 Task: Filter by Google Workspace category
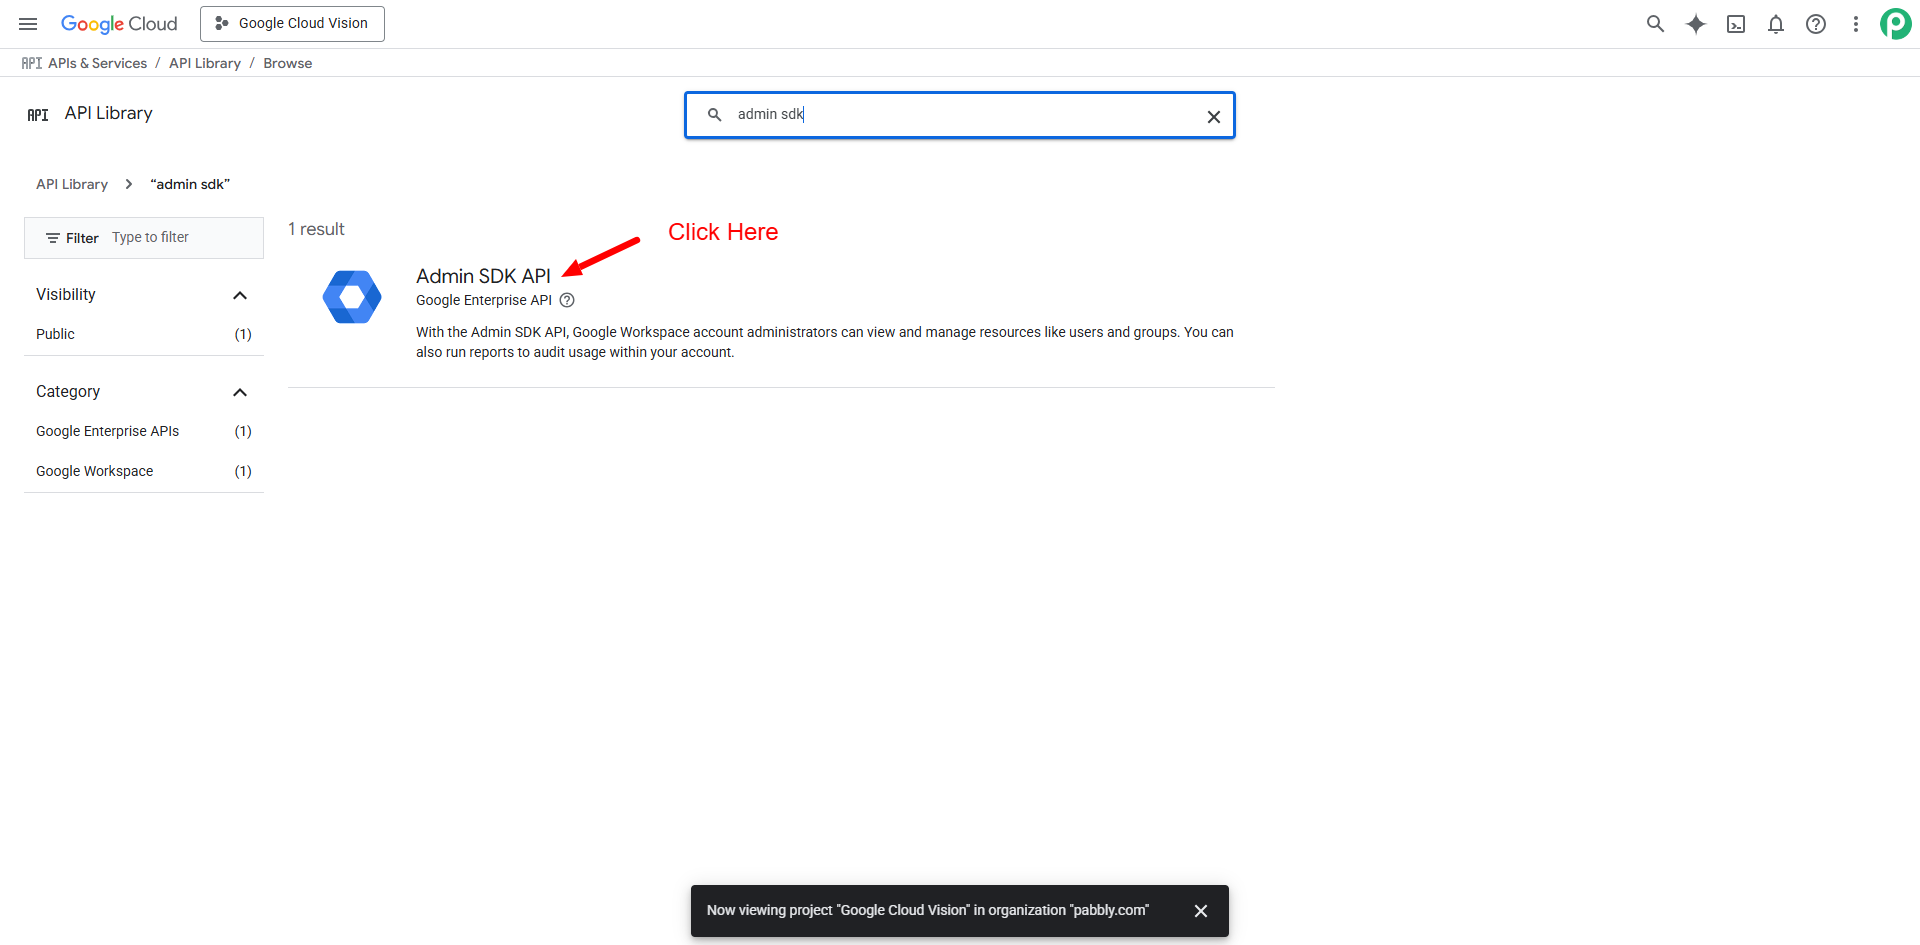tap(95, 471)
